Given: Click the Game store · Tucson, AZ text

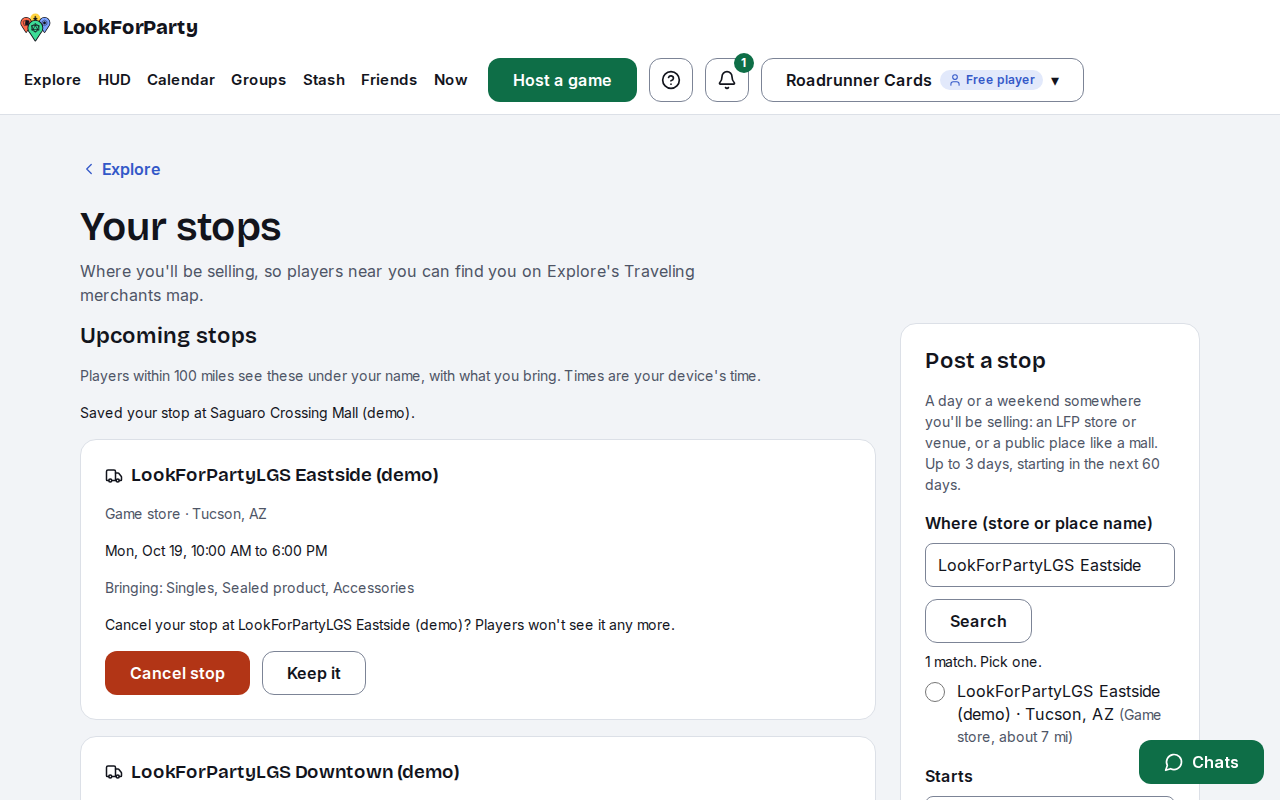Looking at the screenshot, I should (186, 514).
